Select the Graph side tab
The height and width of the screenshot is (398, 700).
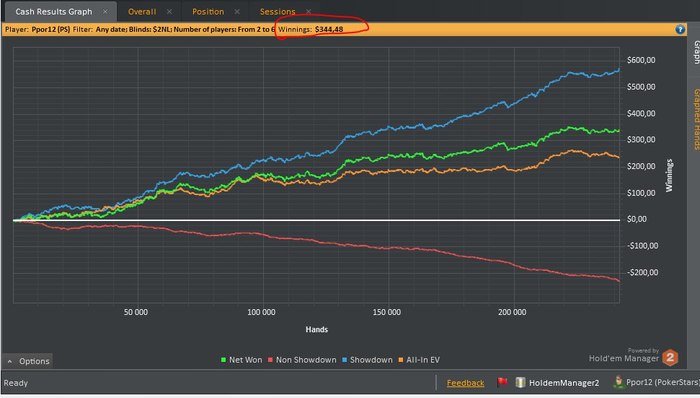[696, 53]
